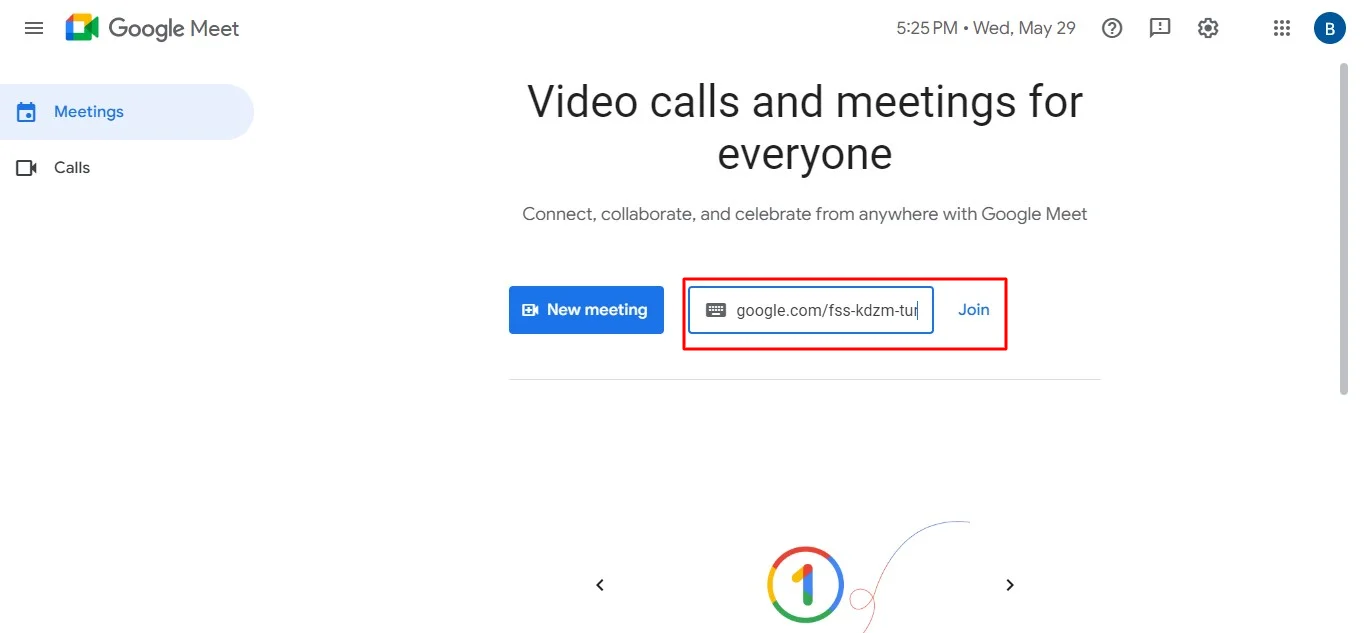Click the '5:25 PM • Wed, May 29' text
Screen dimensions: 1364x633
coord(986,28)
